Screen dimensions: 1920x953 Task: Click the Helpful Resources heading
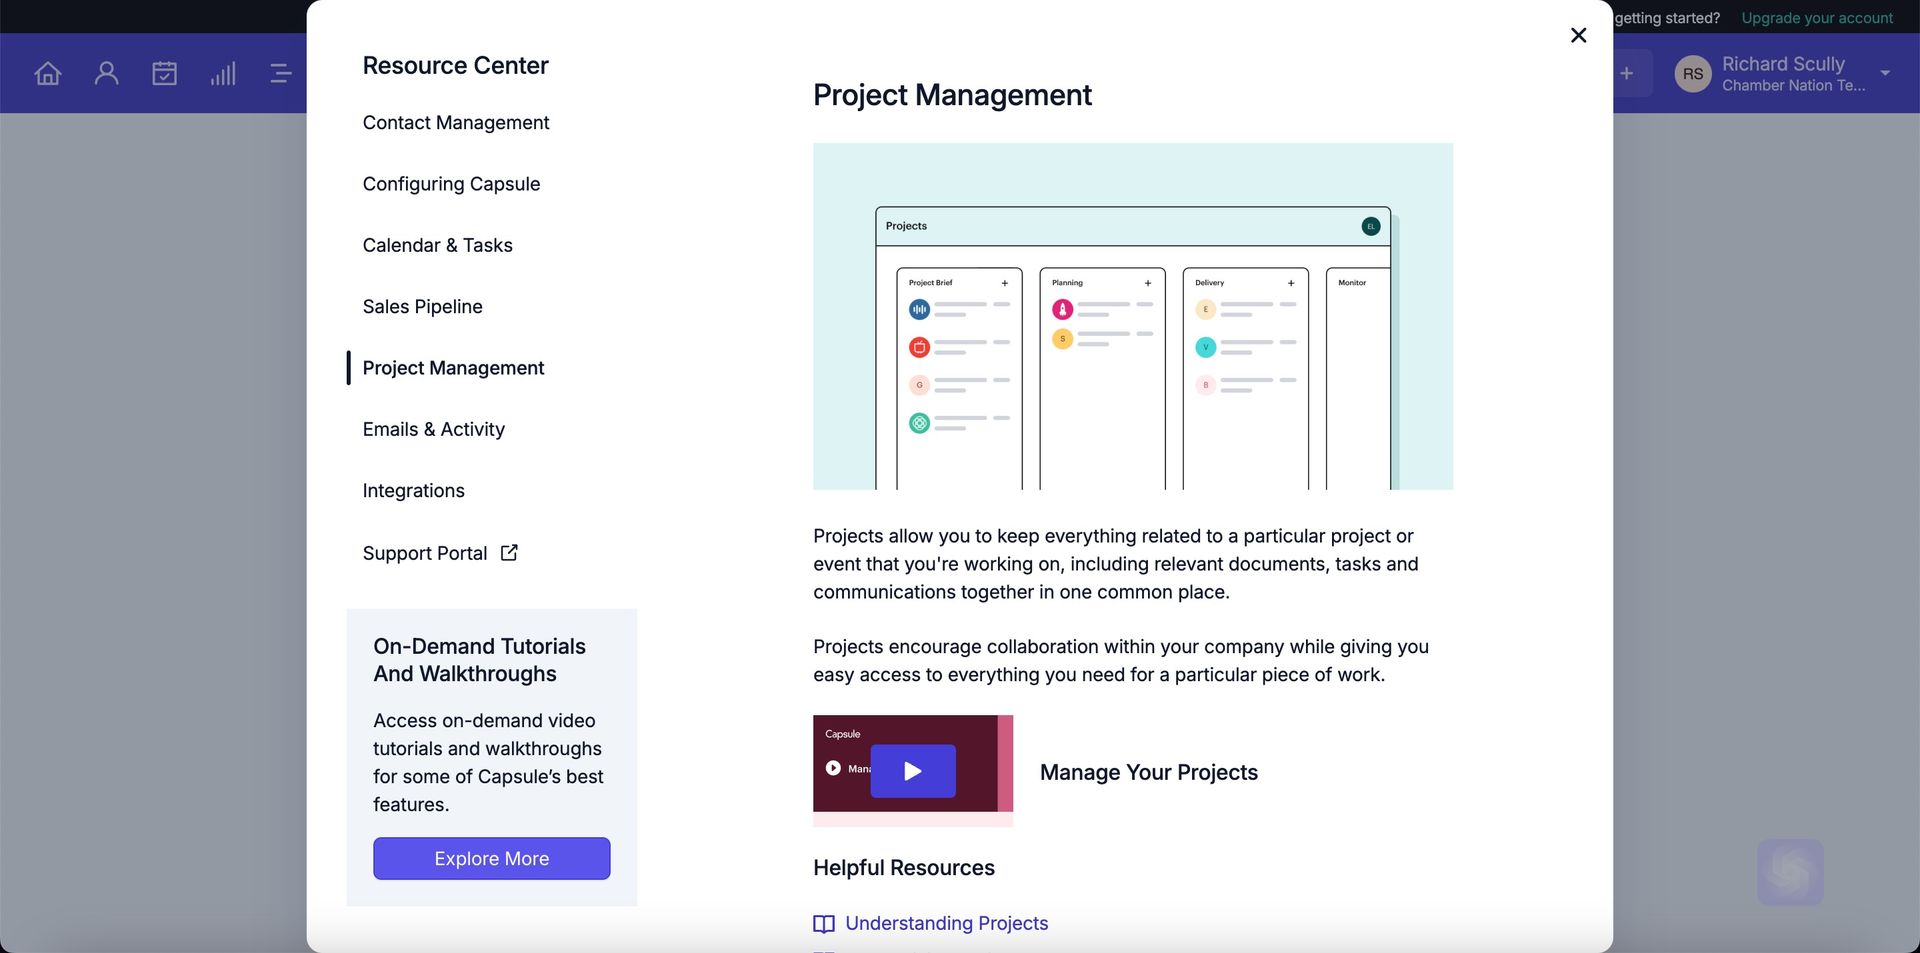[904, 868]
